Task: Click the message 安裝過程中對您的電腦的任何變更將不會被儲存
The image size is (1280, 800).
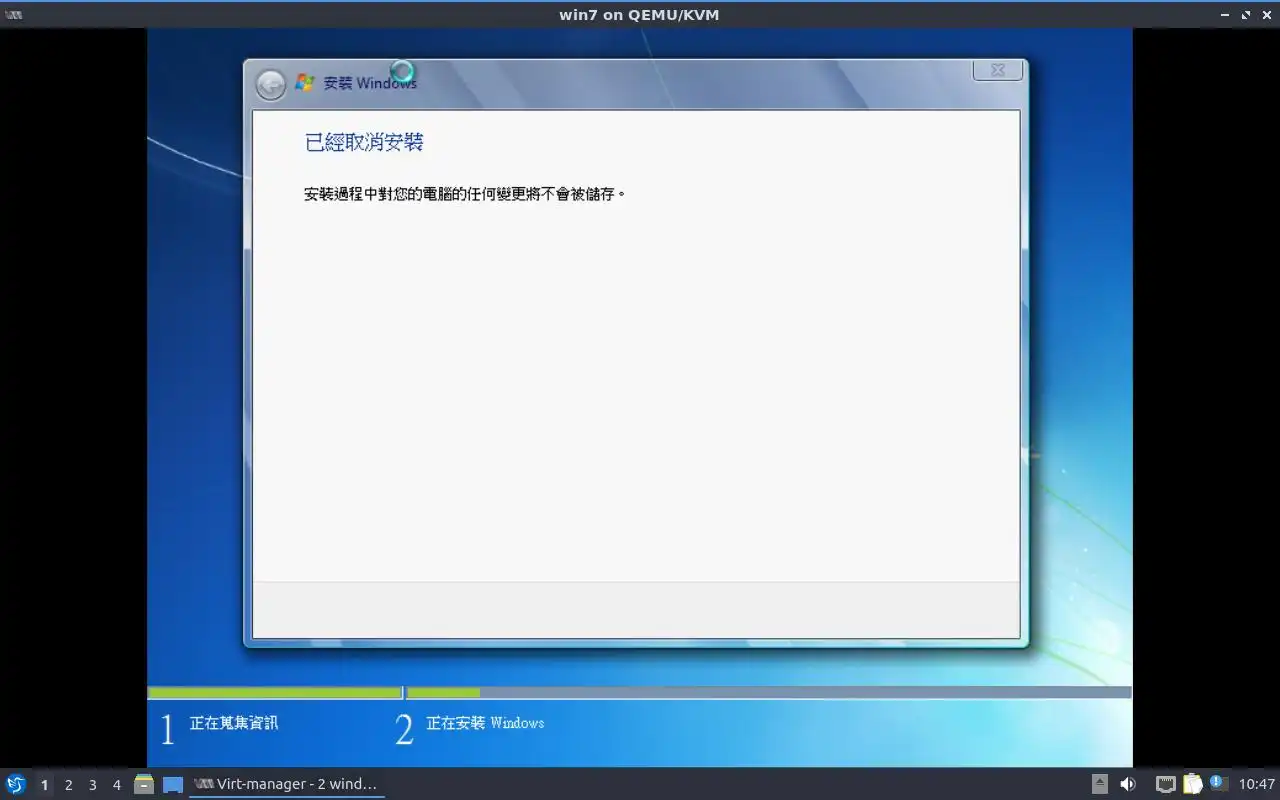Action: click(x=465, y=194)
